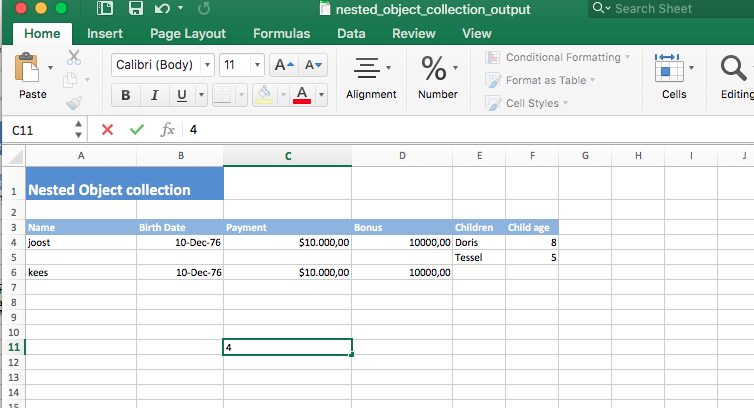Open Format as Table menu
The height and width of the screenshot is (408, 754).
pyautogui.click(x=540, y=80)
